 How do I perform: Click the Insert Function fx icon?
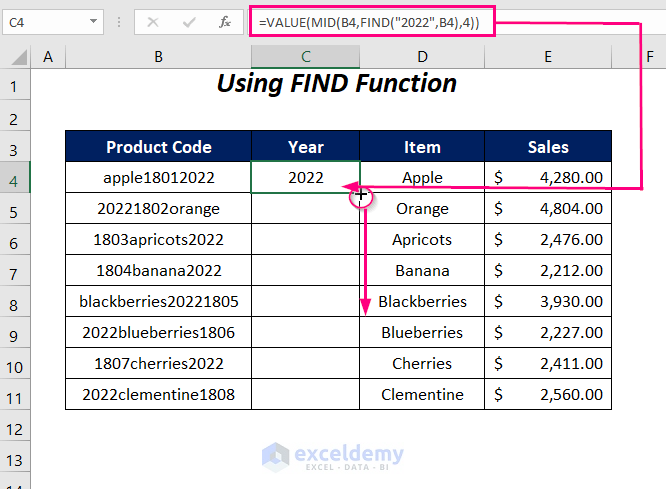coord(225,21)
